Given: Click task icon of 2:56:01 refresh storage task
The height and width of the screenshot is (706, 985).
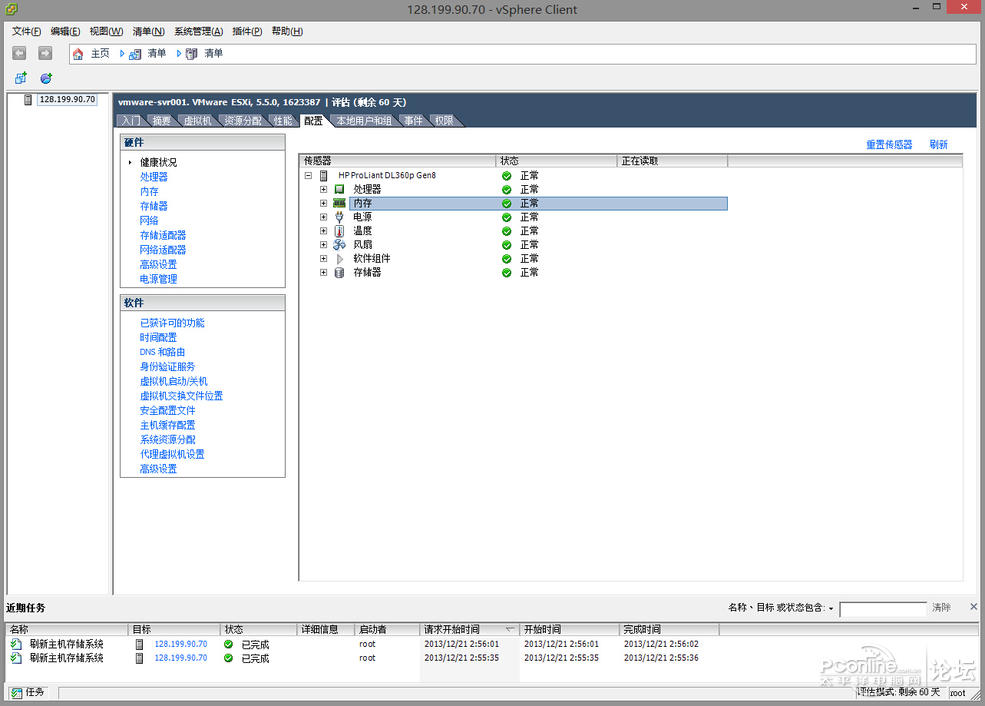Looking at the screenshot, I should tap(16, 644).
